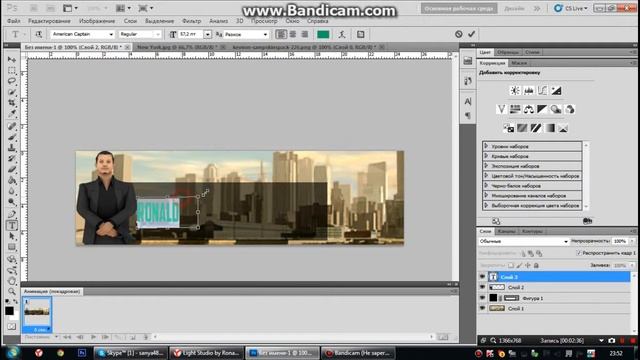640x360 pixels.
Task: Align text left
Action: click(281, 34)
